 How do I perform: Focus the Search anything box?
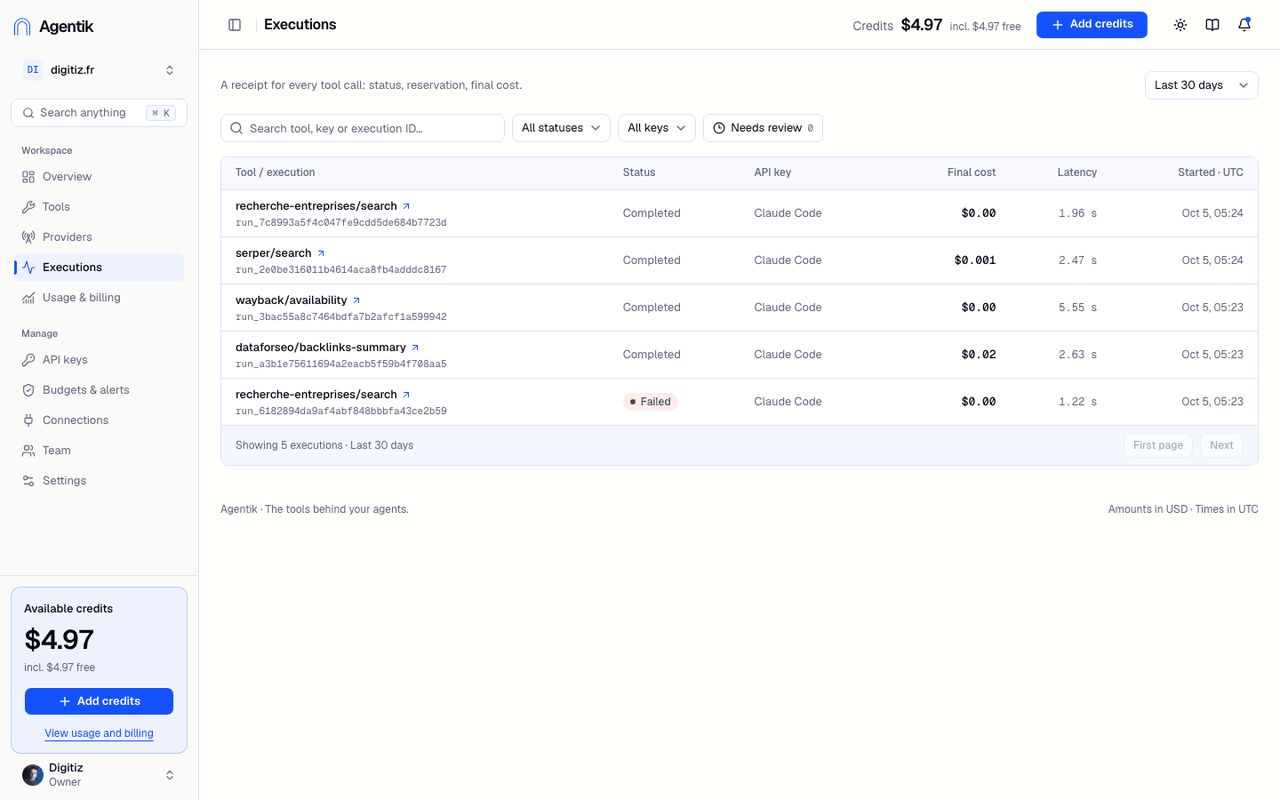99,113
